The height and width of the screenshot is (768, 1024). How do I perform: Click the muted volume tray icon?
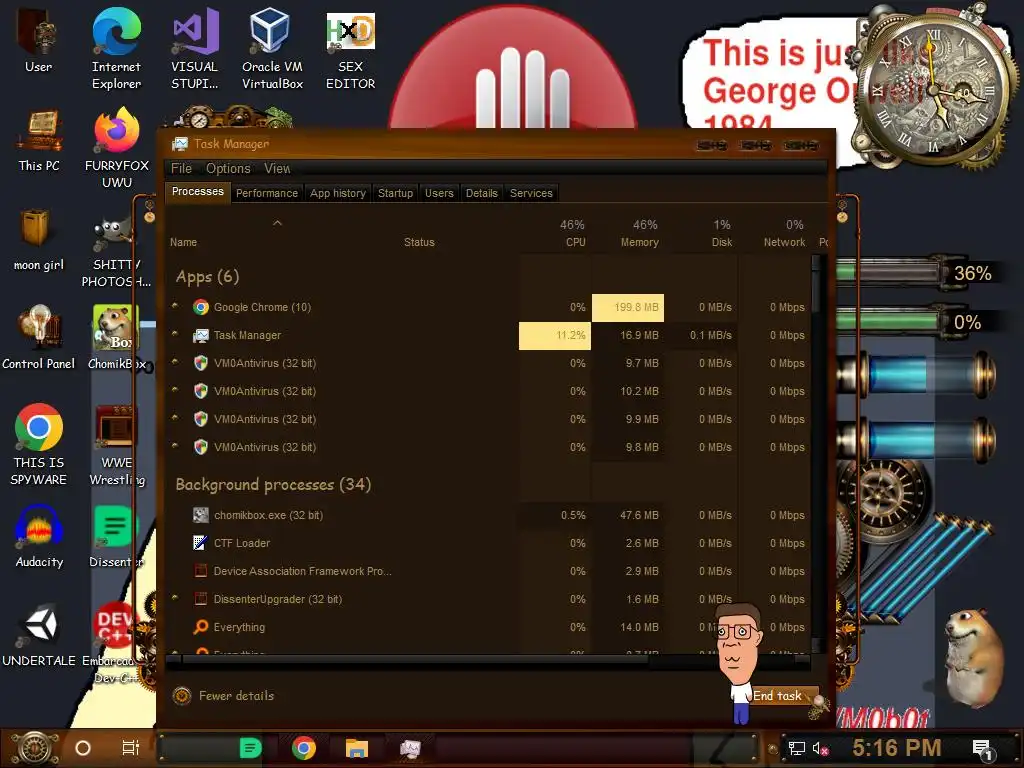pos(820,748)
